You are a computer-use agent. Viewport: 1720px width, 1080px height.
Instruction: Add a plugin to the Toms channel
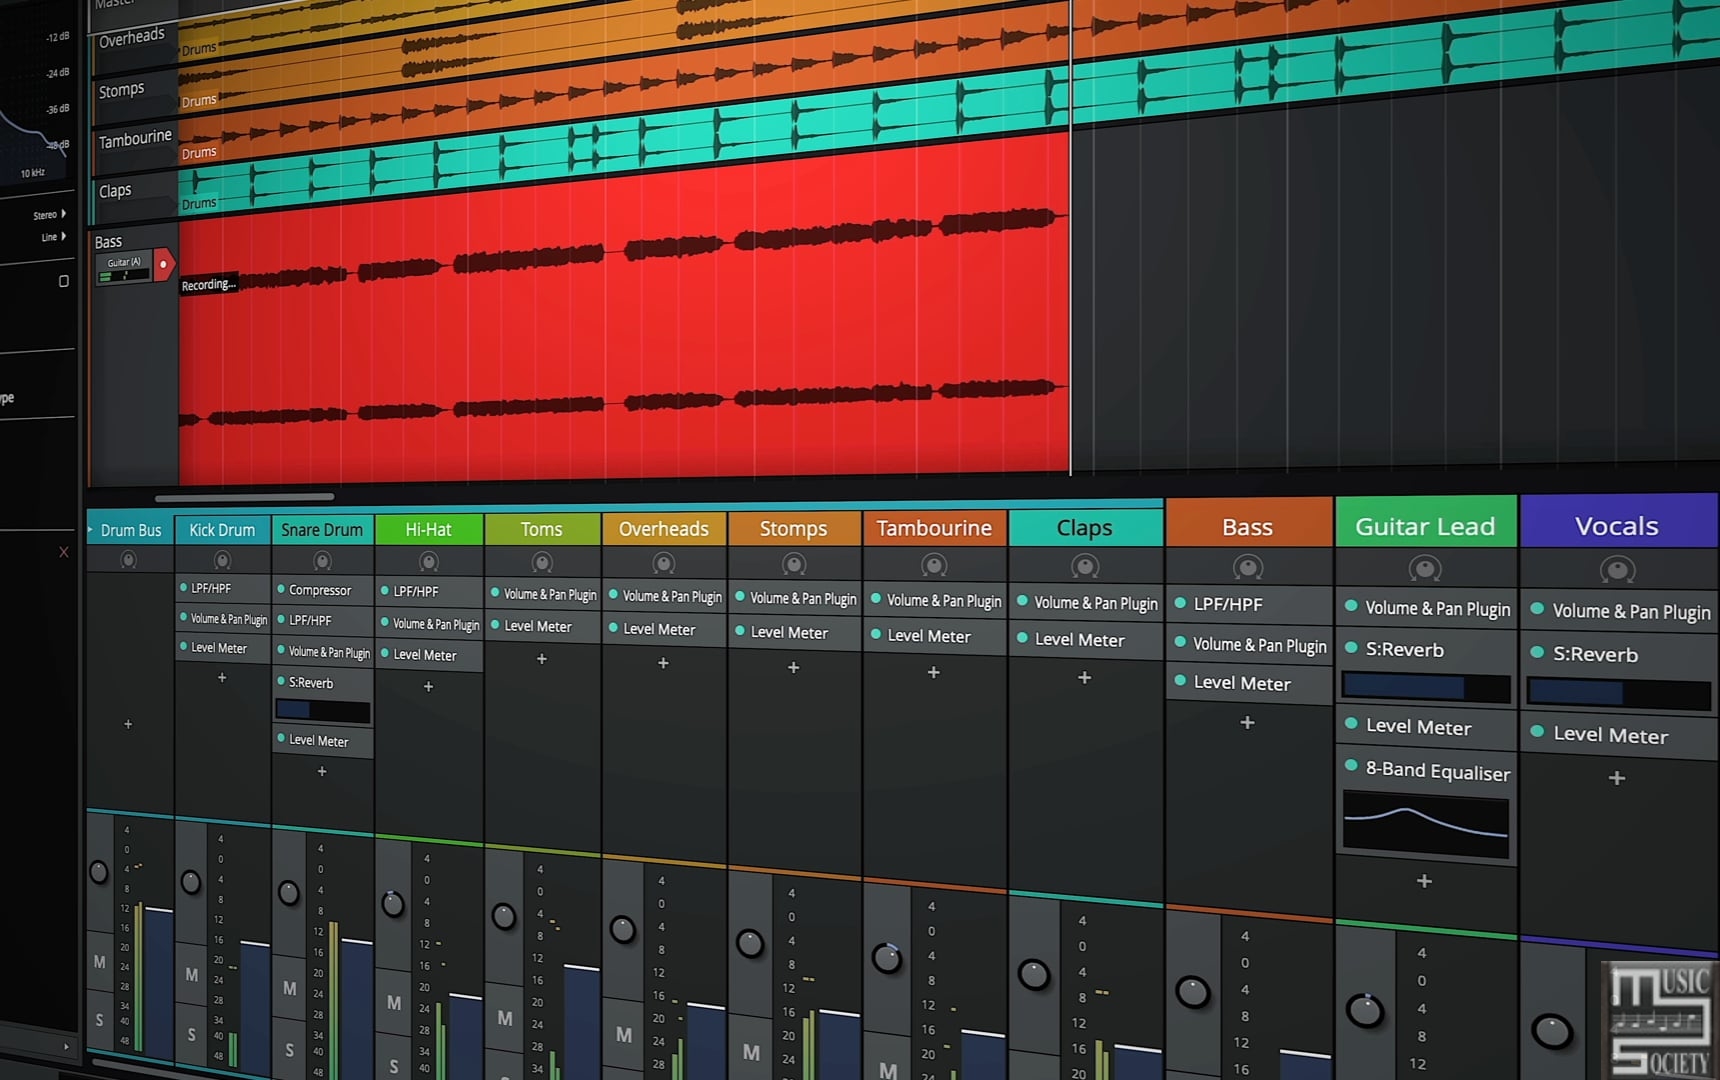(x=542, y=659)
